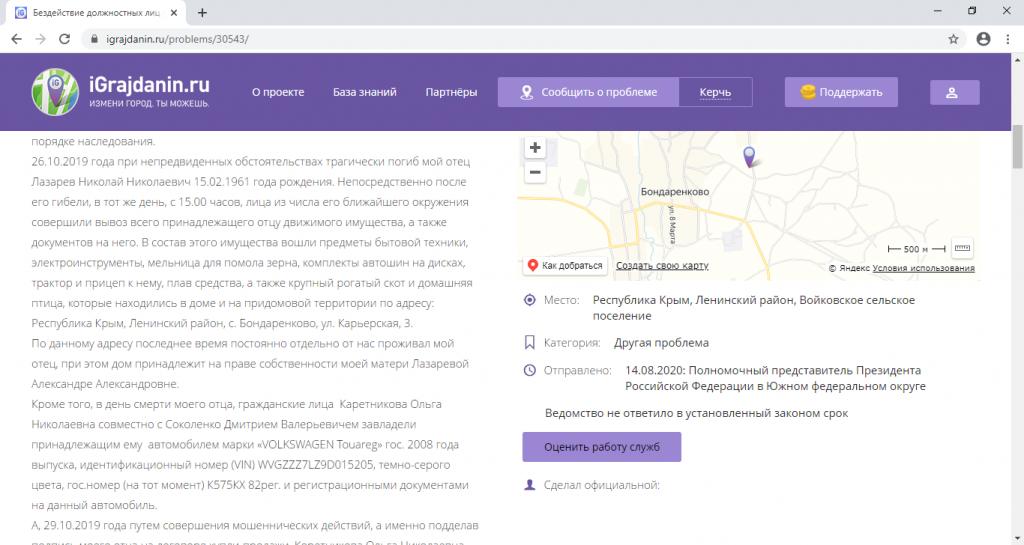The width and height of the screenshot is (1024, 545).
Task: Open Chrome account profile icon
Action: coord(983,39)
